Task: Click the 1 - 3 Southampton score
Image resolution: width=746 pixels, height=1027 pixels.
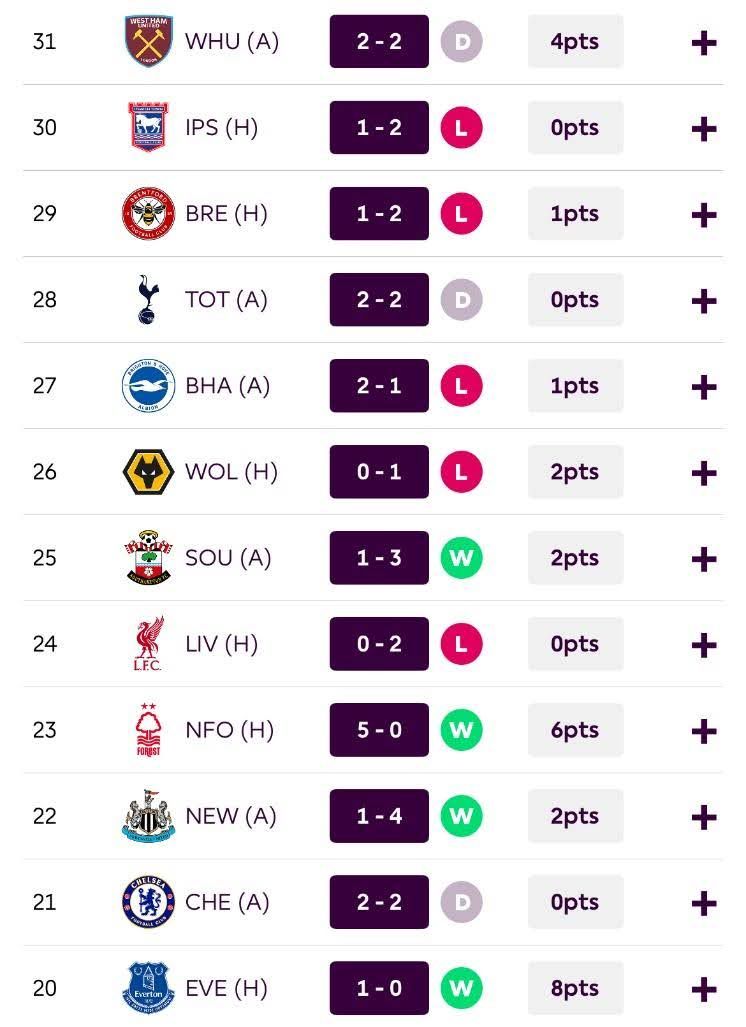Action: pos(379,557)
